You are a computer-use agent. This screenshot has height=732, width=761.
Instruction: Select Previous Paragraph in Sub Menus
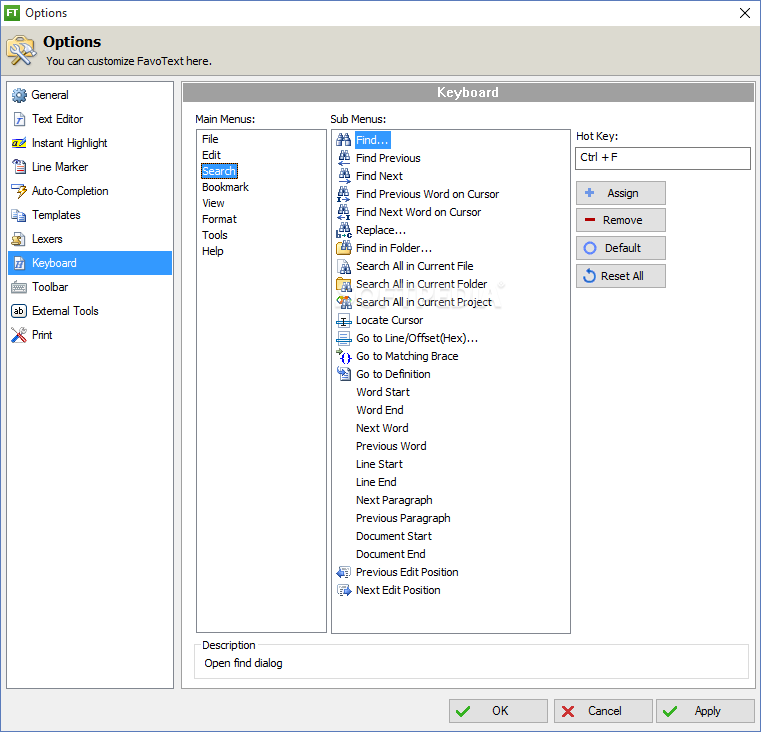pos(403,518)
